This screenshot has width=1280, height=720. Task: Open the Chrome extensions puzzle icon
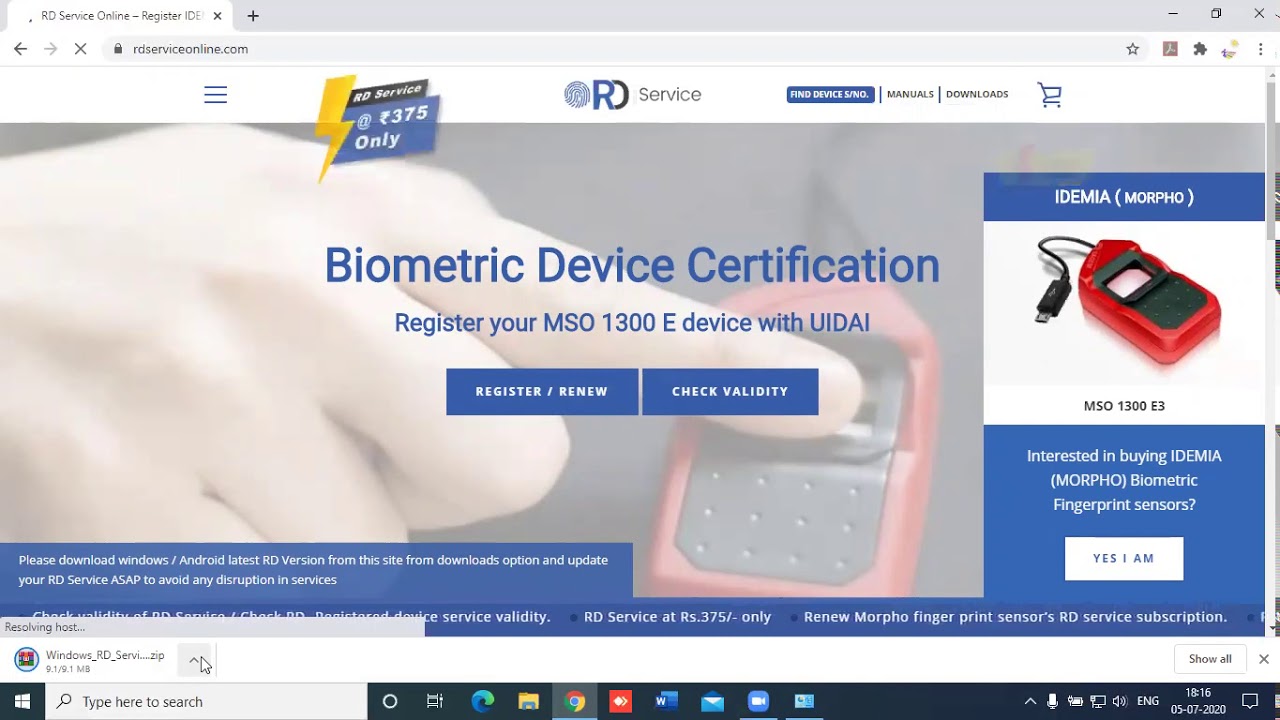(x=1200, y=49)
